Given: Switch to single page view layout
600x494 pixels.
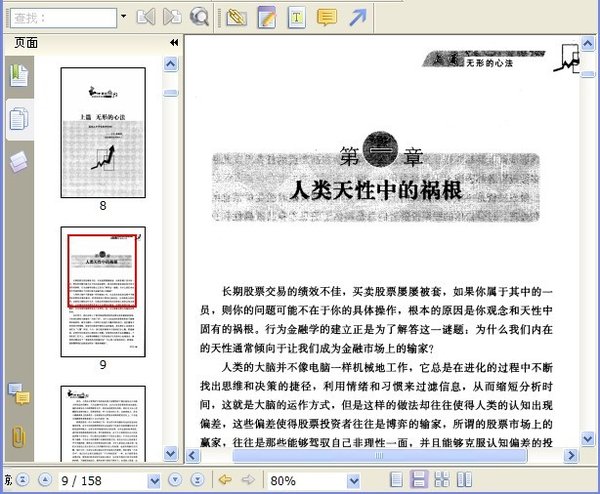Looking at the screenshot, I should [398, 480].
